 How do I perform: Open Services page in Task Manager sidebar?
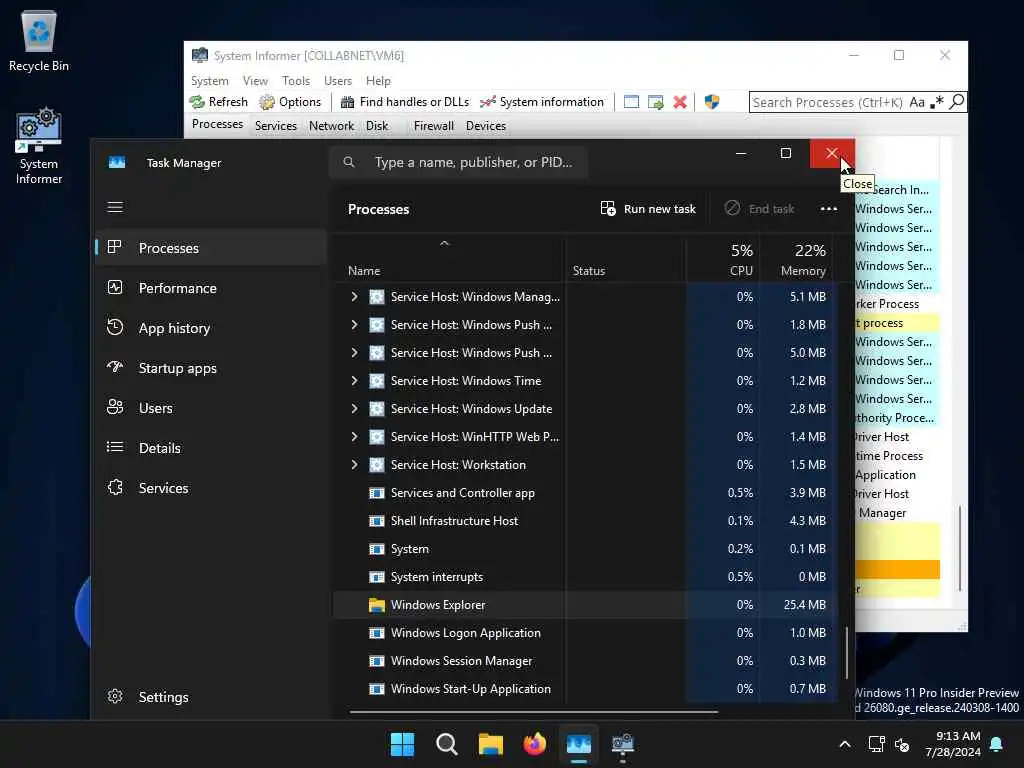pos(210,488)
